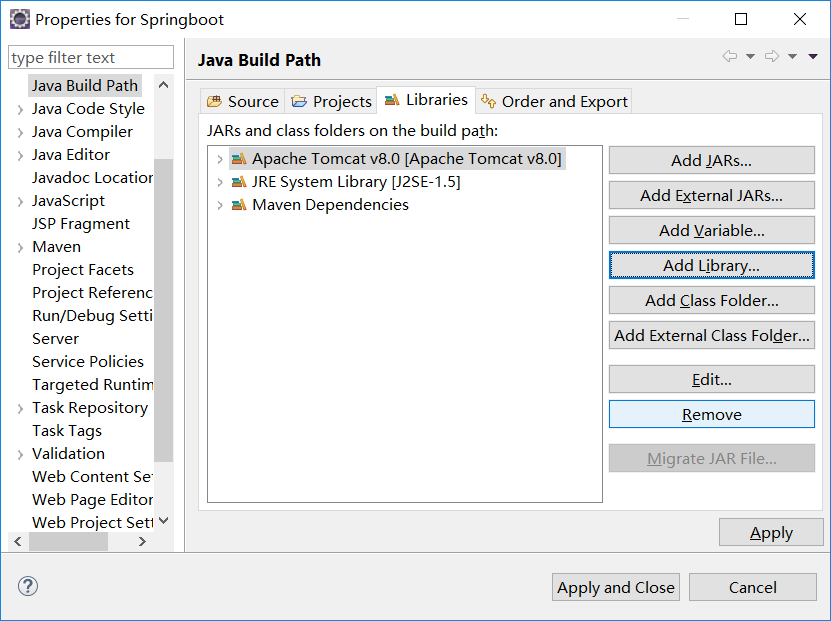
Task: Open the back history dropdown arrow
Action: click(750, 56)
